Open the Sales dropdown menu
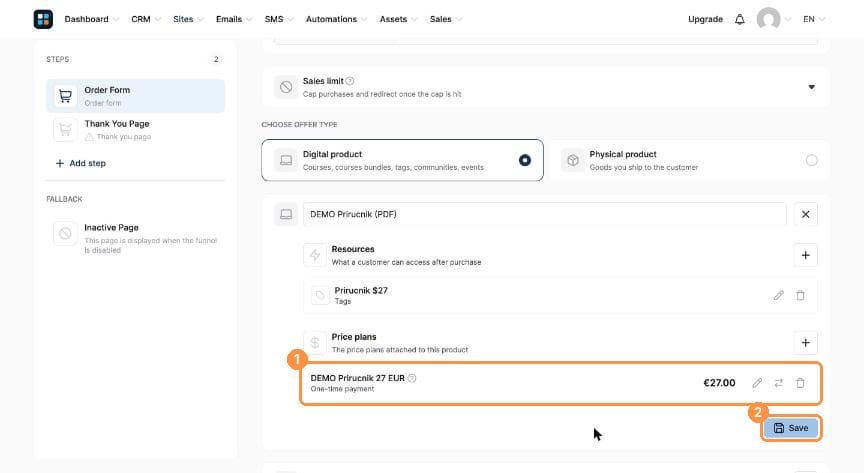Image resolution: width=864 pixels, height=473 pixels. click(x=446, y=19)
